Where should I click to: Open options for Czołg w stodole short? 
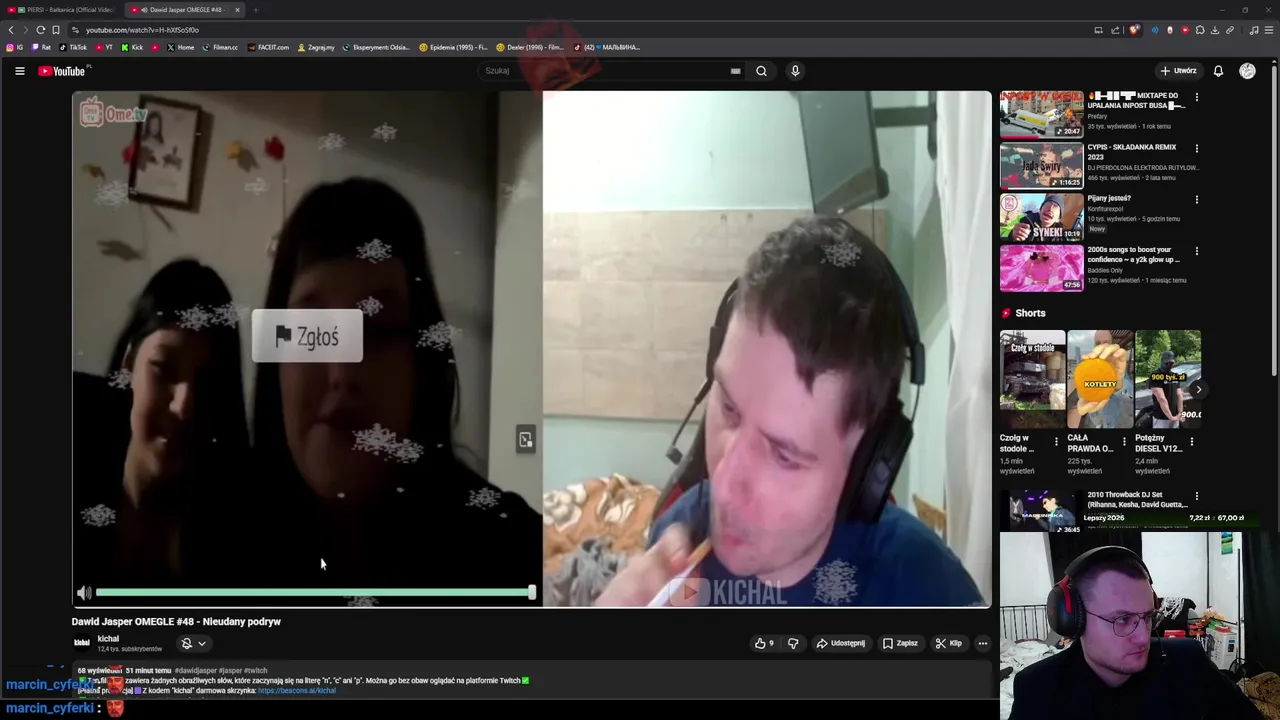[x=1056, y=440]
